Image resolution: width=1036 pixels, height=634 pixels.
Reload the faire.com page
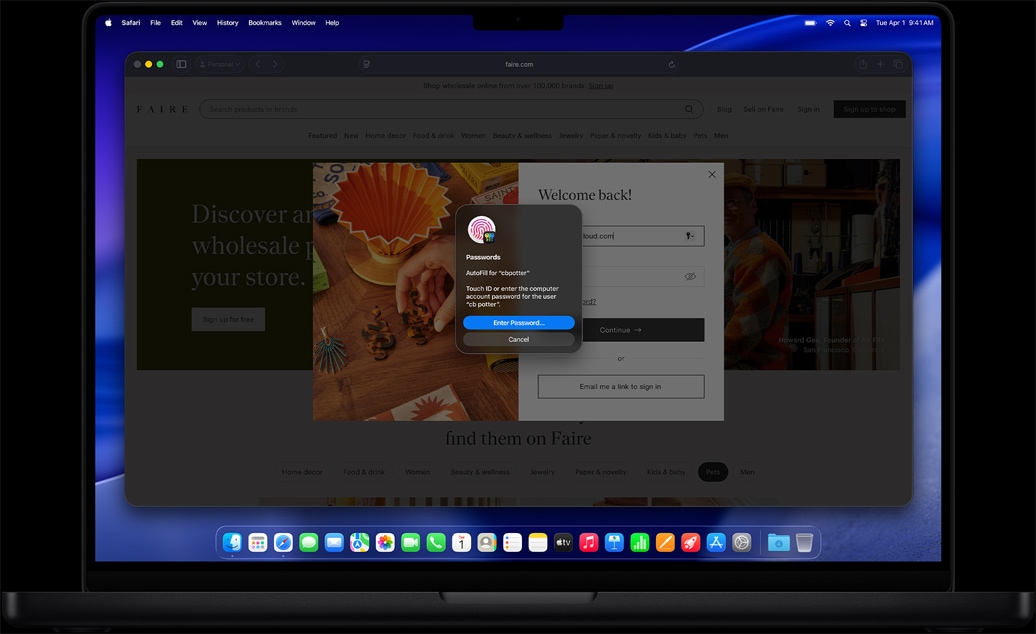(x=673, y=63)
